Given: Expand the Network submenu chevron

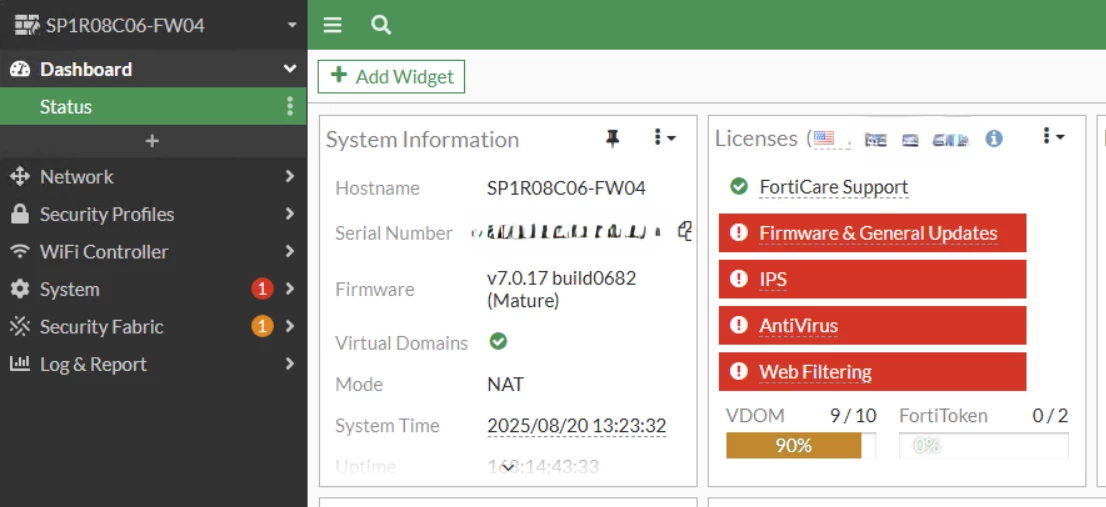Looking at the screenshot, I should (x=290, y=176).
